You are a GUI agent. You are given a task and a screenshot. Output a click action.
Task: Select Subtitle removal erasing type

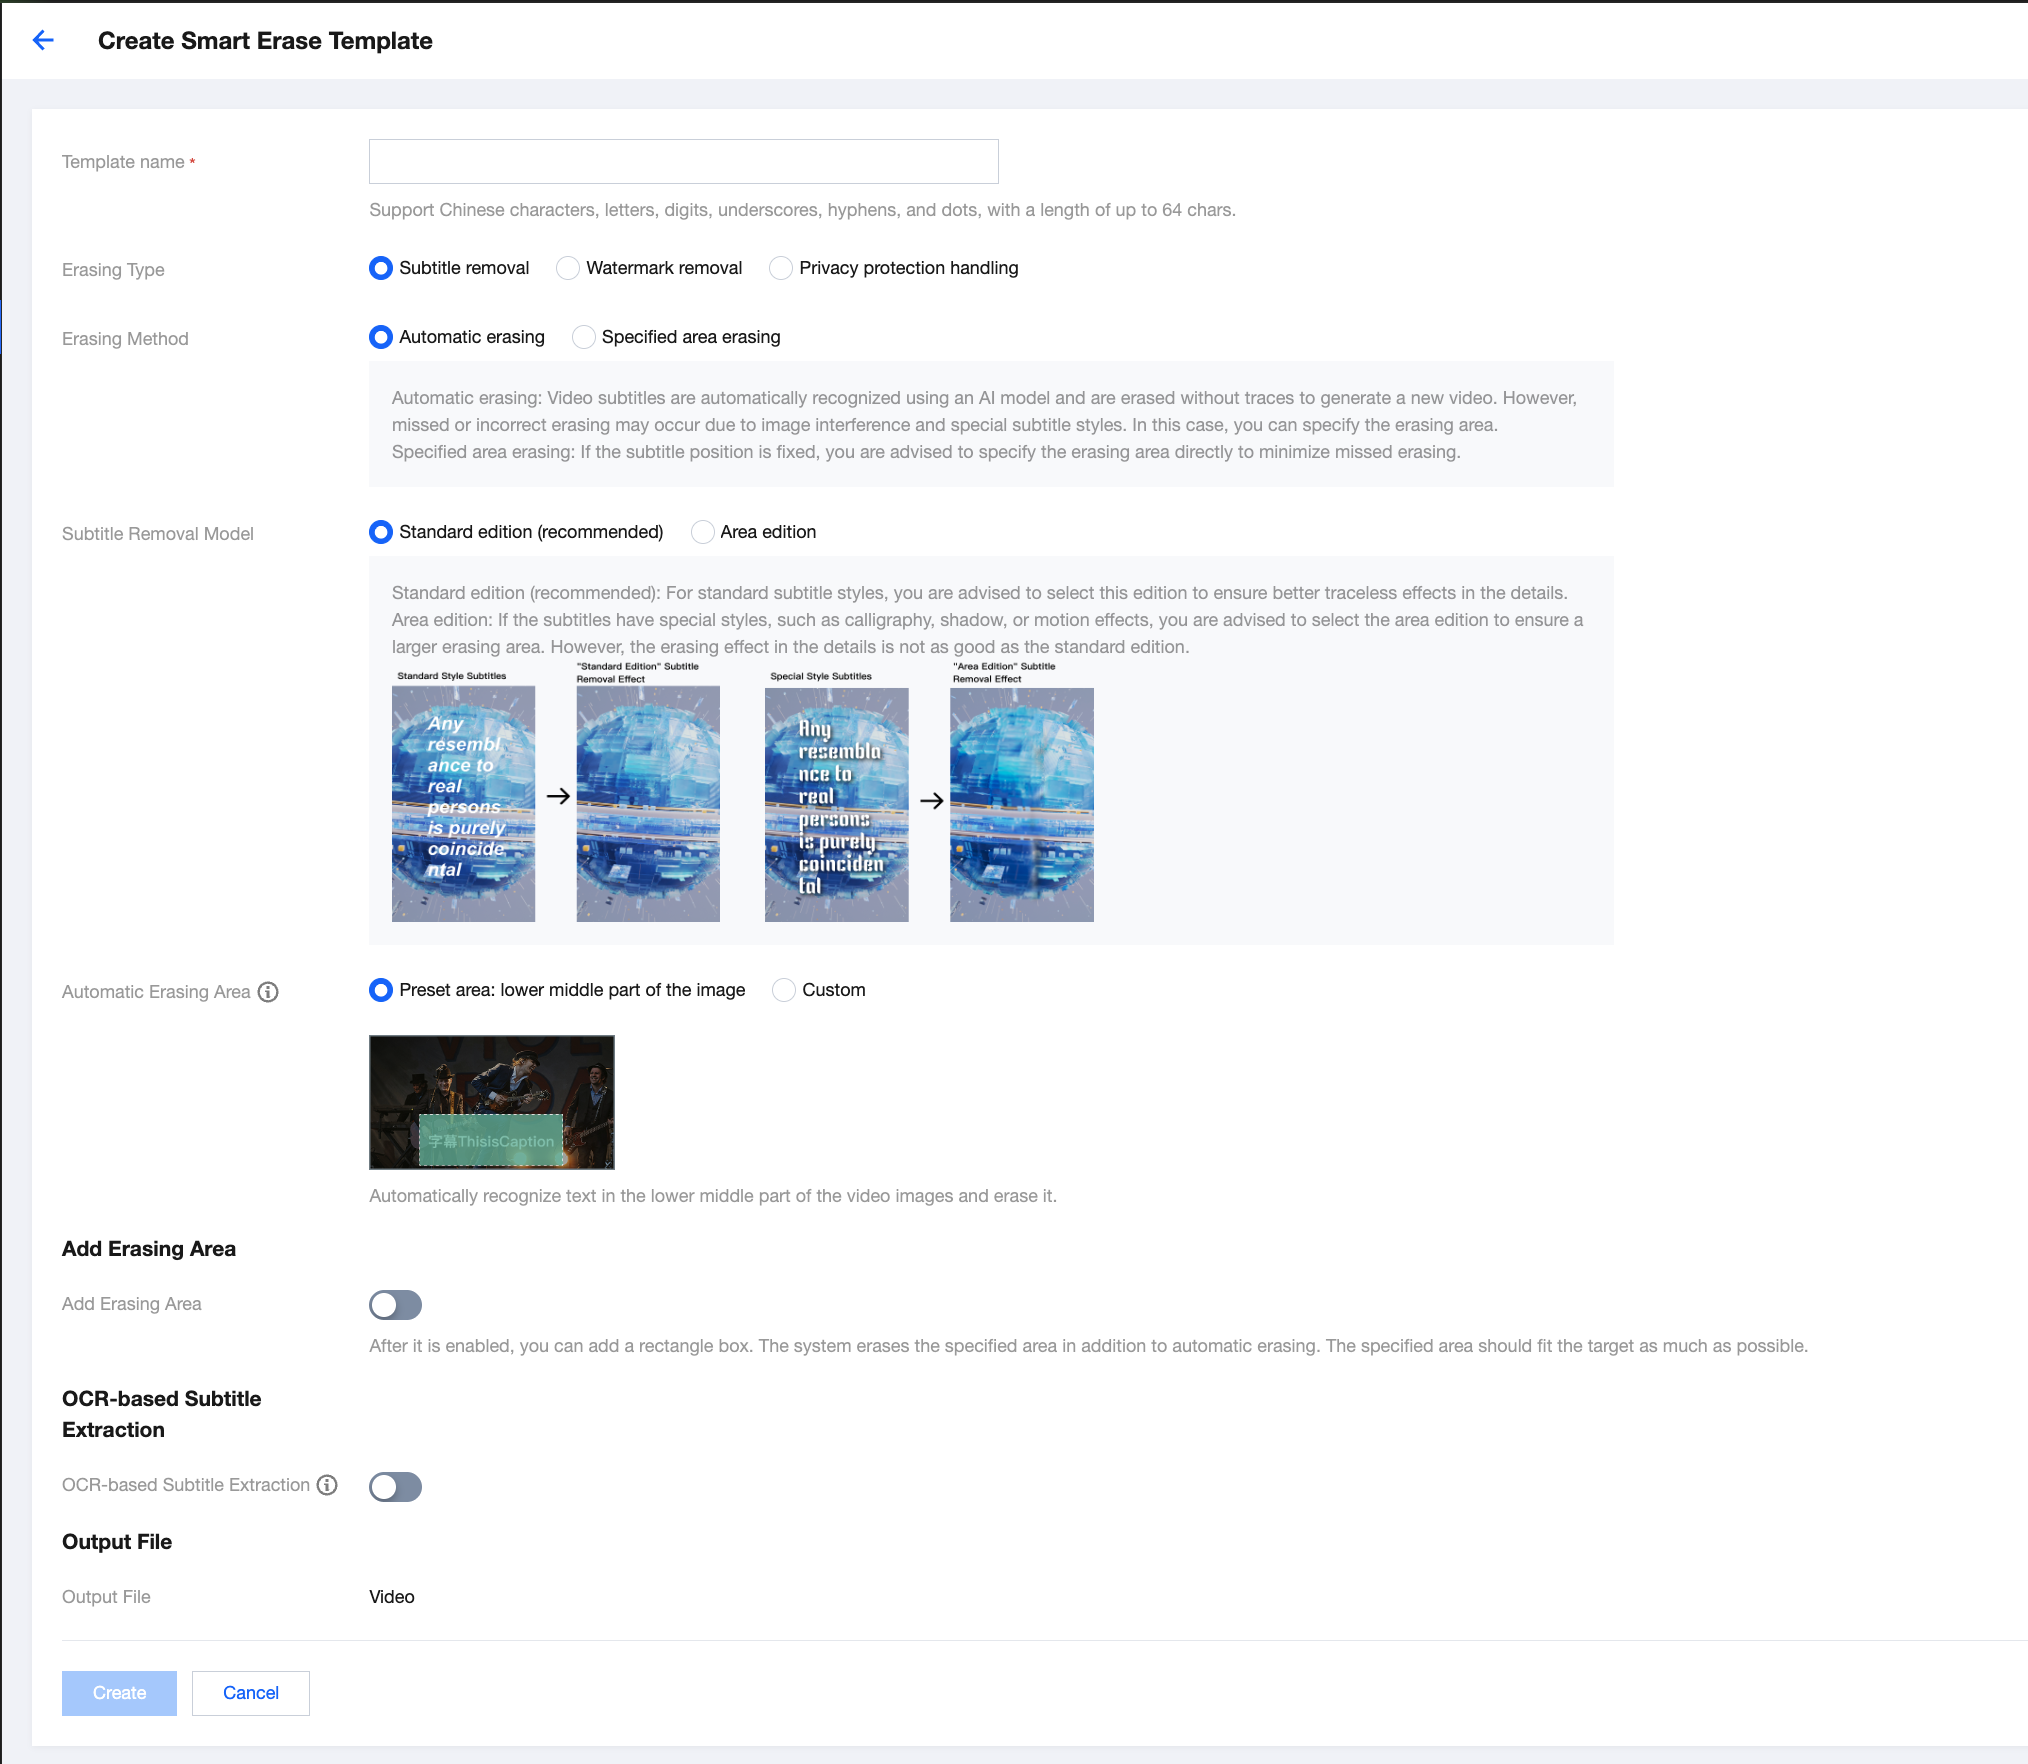click(381, 268)
